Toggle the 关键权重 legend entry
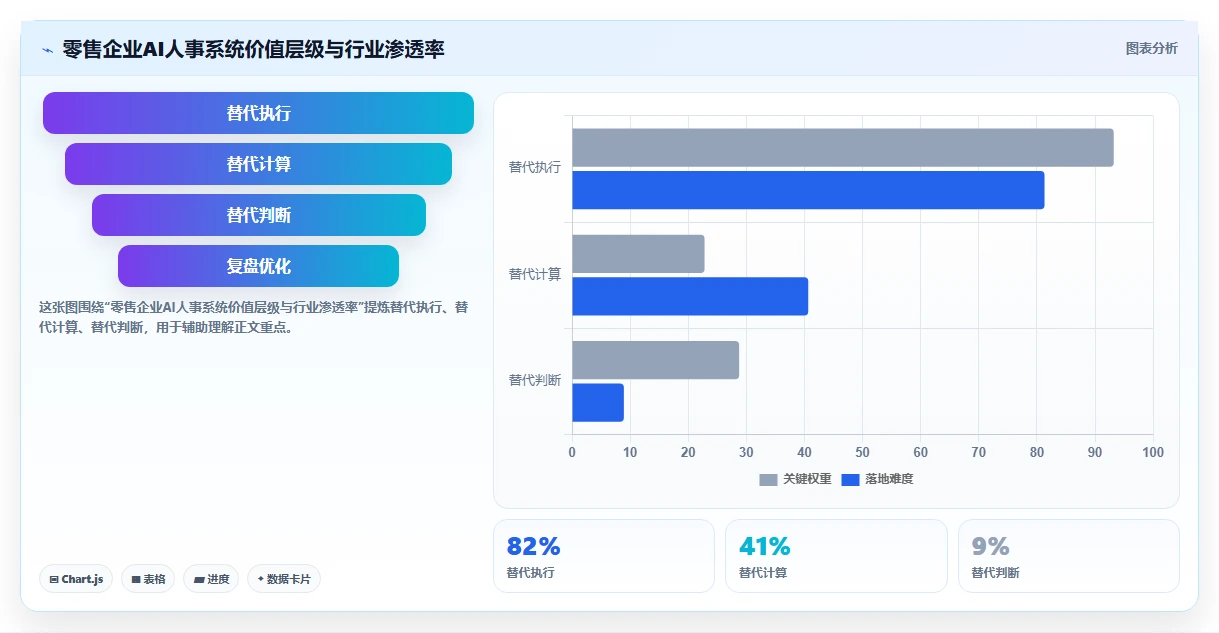The height and width of the screenshot is (633, 1219). [795, 479]
